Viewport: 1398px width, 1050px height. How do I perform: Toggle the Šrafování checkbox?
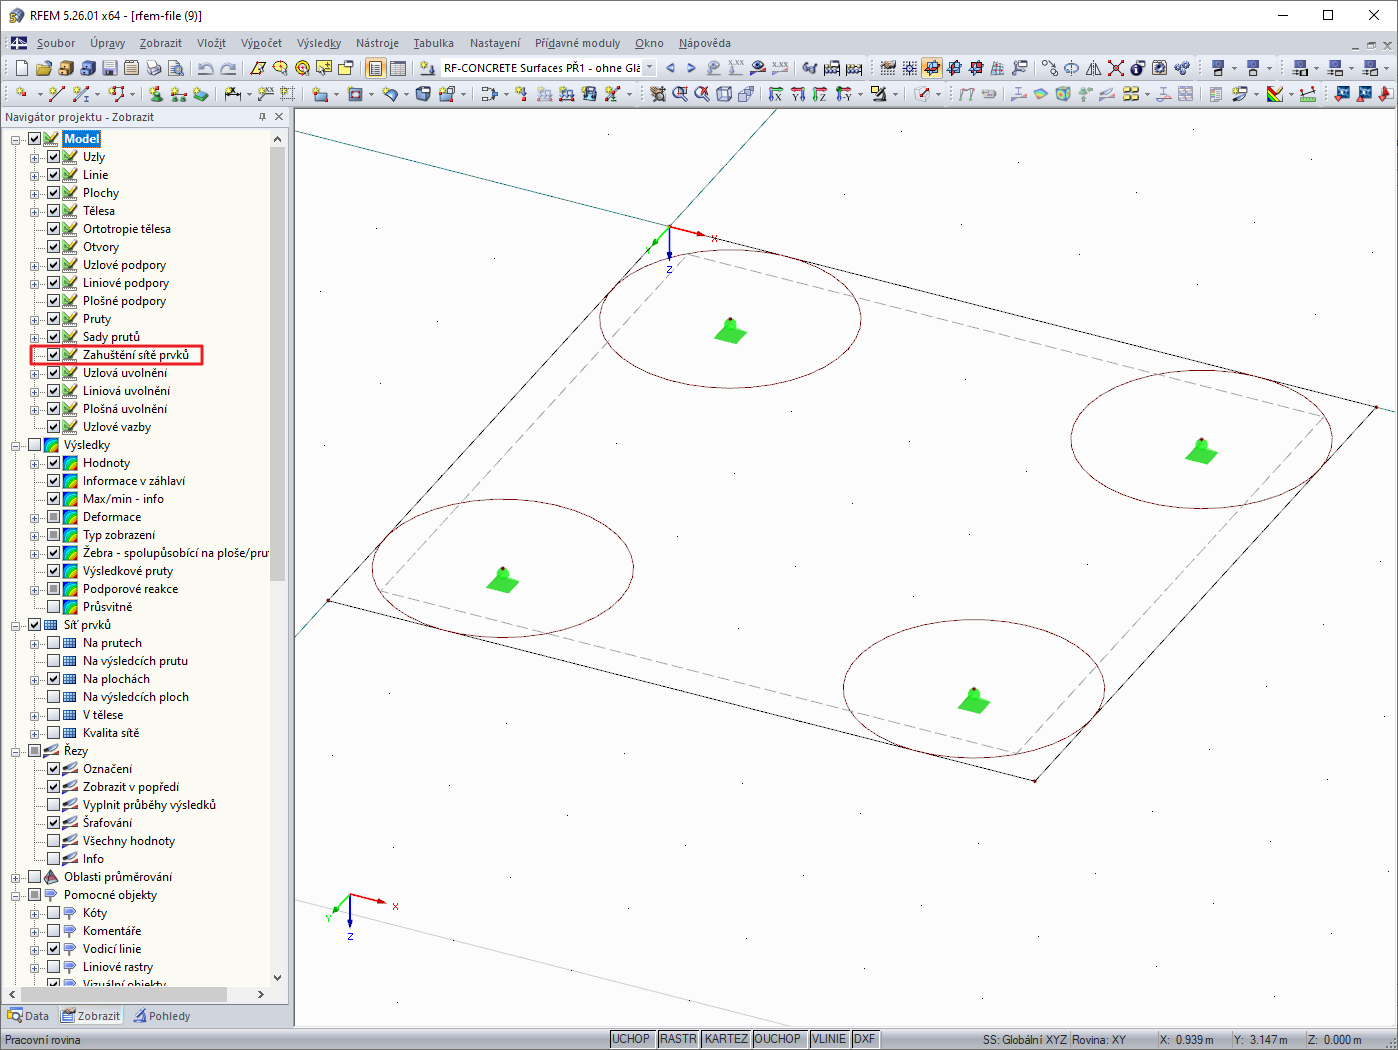54,823
